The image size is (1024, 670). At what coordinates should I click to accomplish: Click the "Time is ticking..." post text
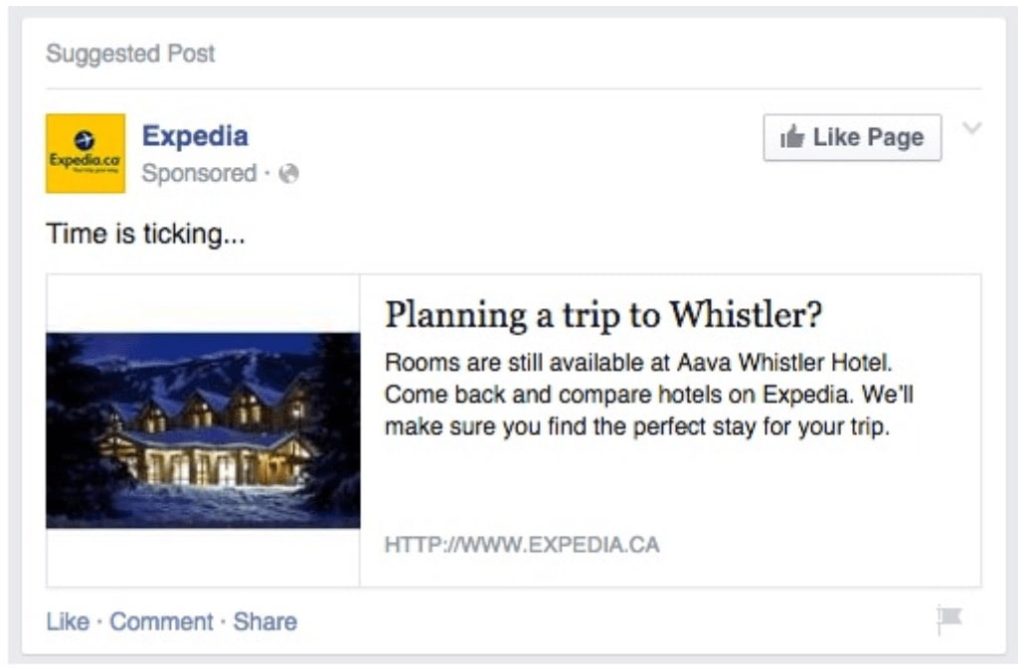pyautogui.click(x=146, y=237)
